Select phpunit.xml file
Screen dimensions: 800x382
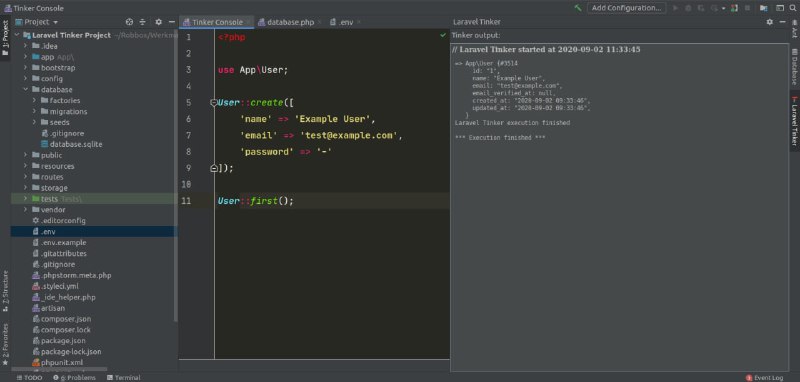point(57,363)
